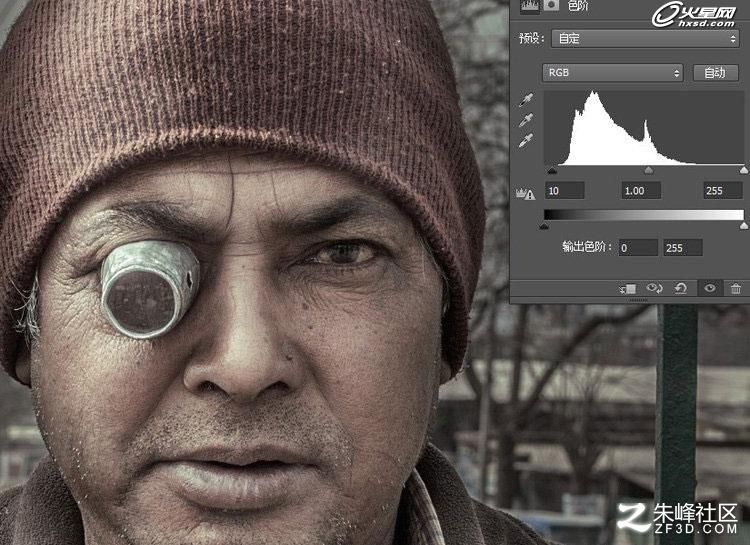Click the 输出色阶 field showing 255
Viewport: 750px width, 545px height.
click(x=683, y=248)
